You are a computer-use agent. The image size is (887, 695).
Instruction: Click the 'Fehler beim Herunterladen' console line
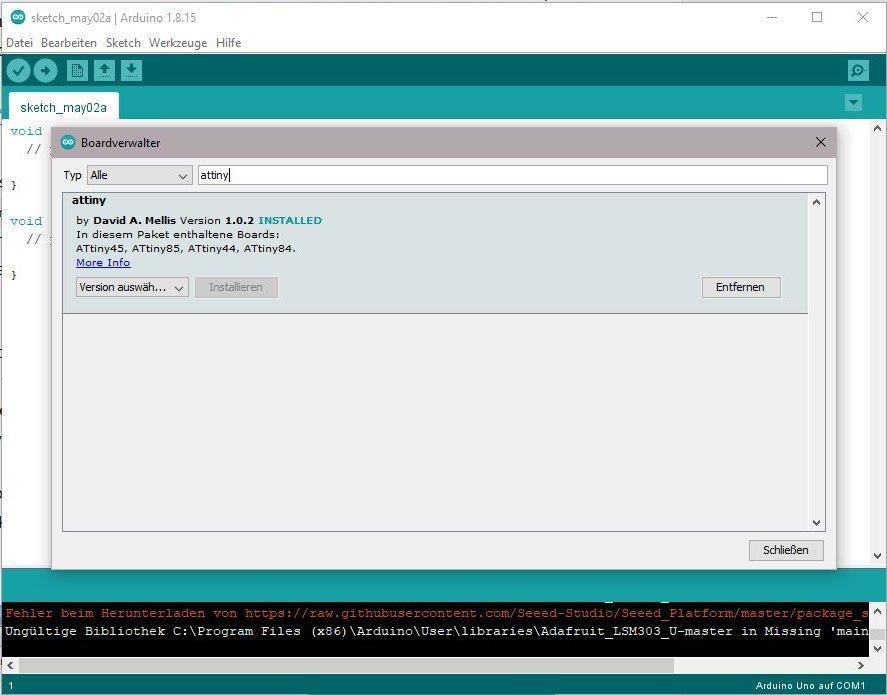437,614
